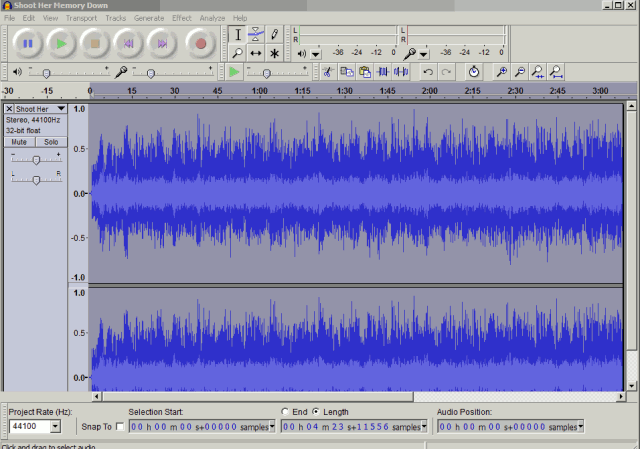
Task: Mute the Shoot Her track
Action: point(19,142)
